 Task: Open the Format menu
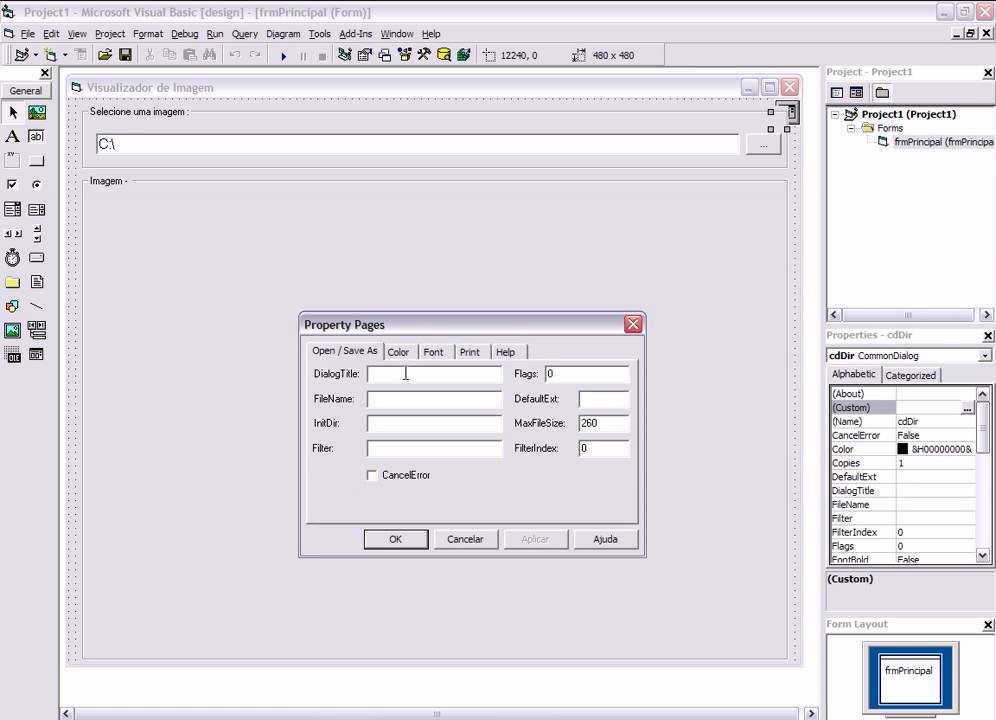148,34
